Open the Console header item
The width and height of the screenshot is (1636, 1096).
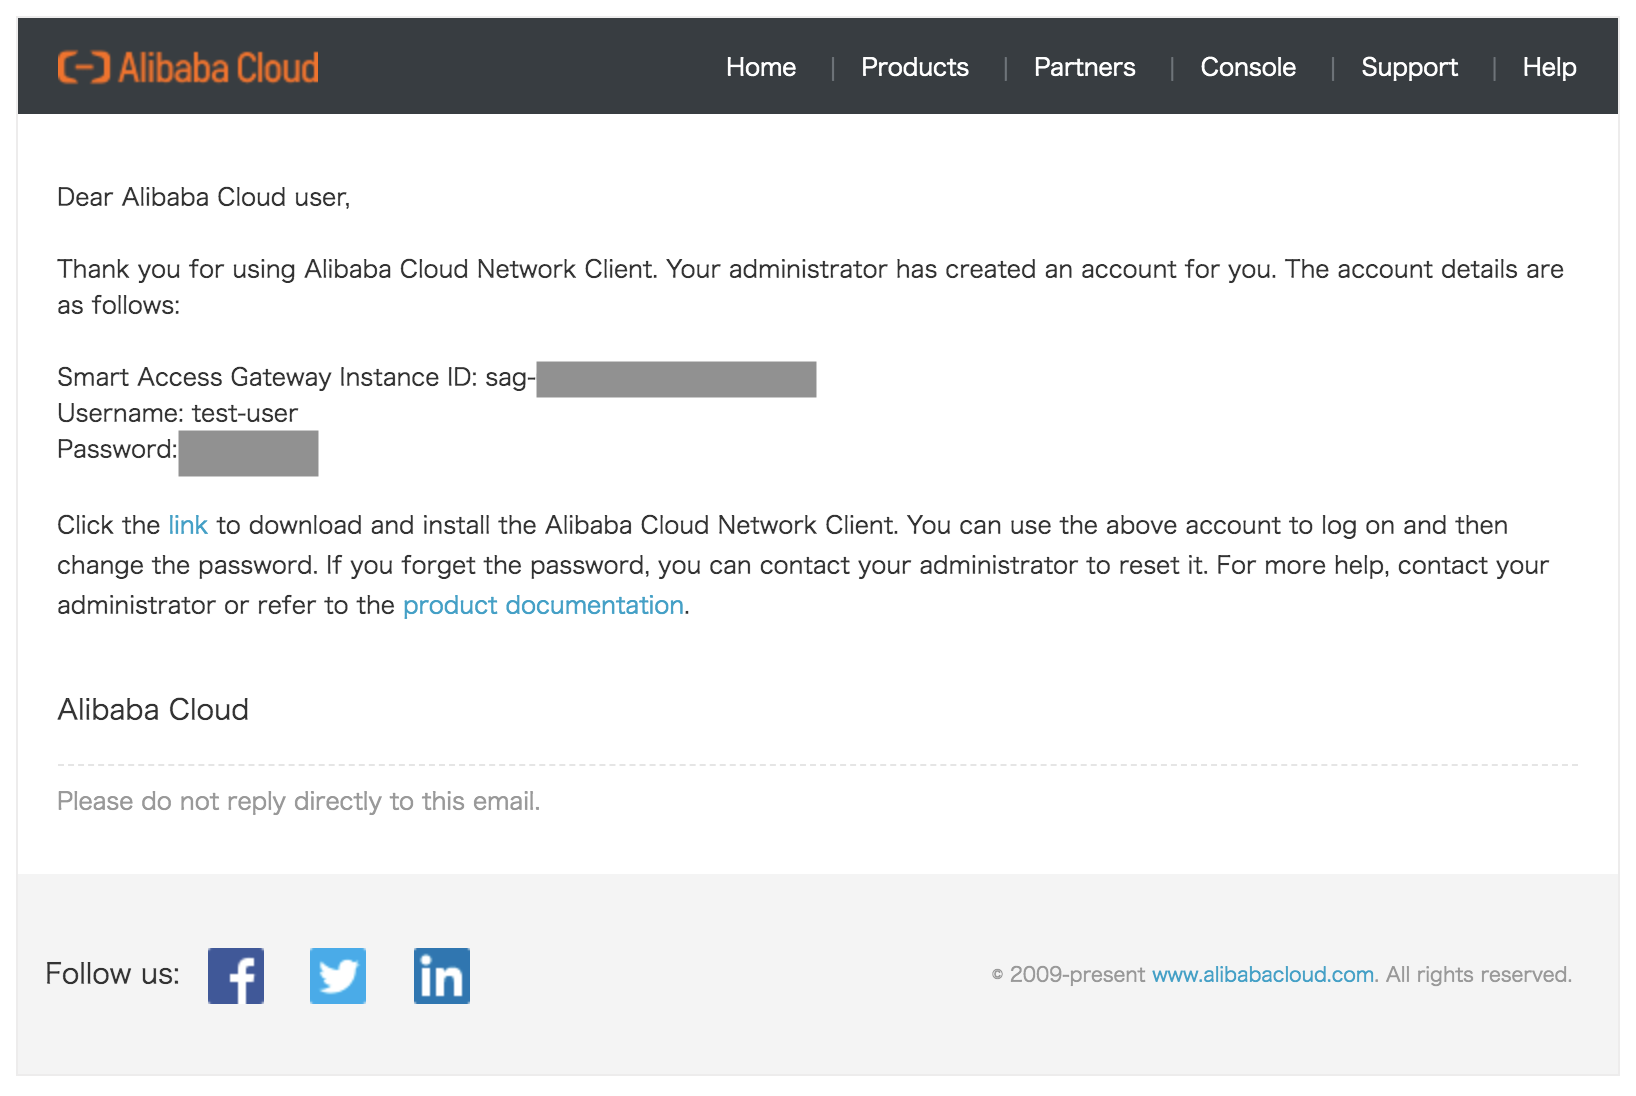(x=1248, y=67)
